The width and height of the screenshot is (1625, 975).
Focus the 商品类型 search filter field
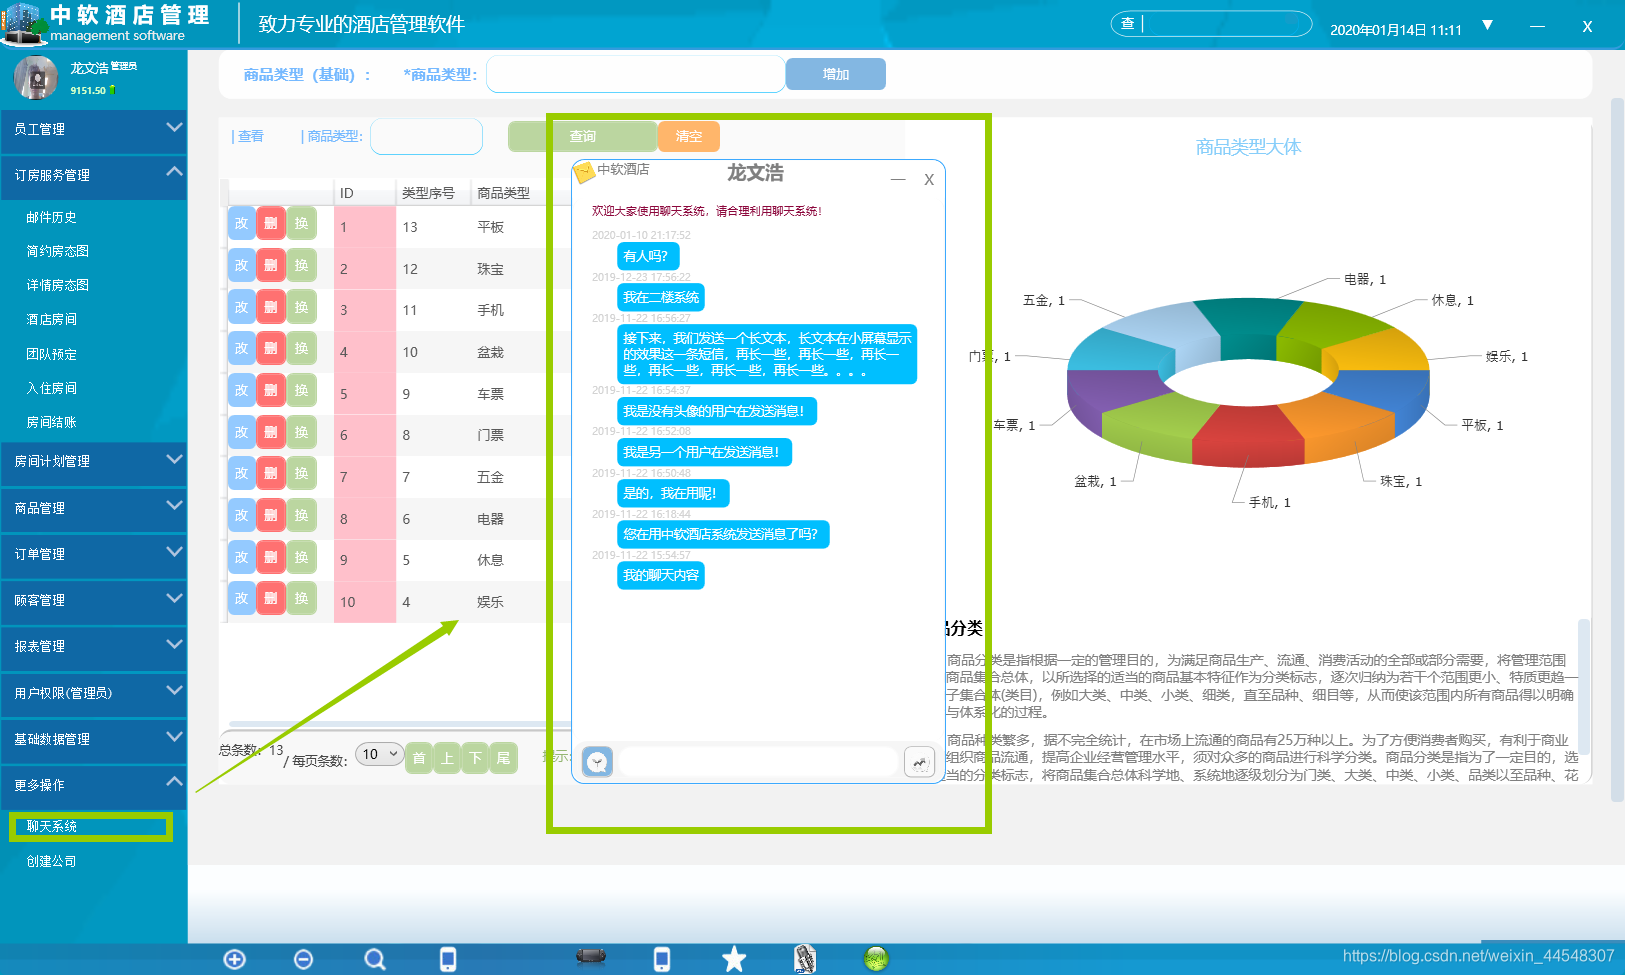427,137
